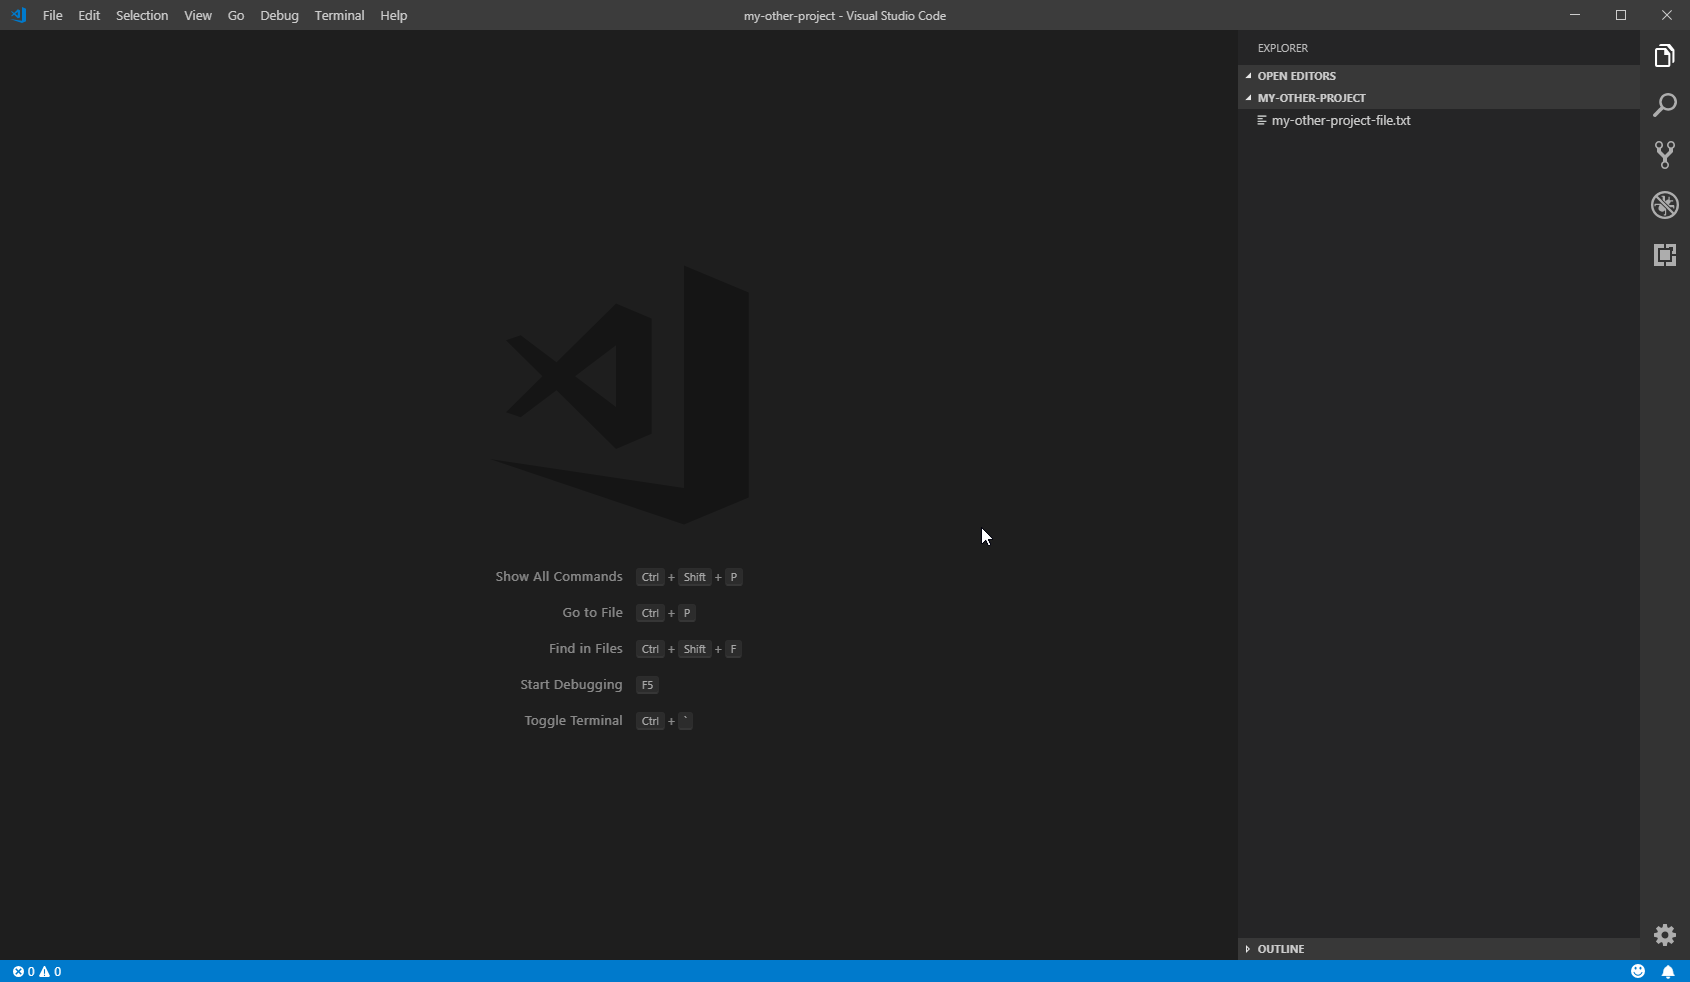Open the Debug view
This screenshot has height=982, width=1690.
[1664, 205]
